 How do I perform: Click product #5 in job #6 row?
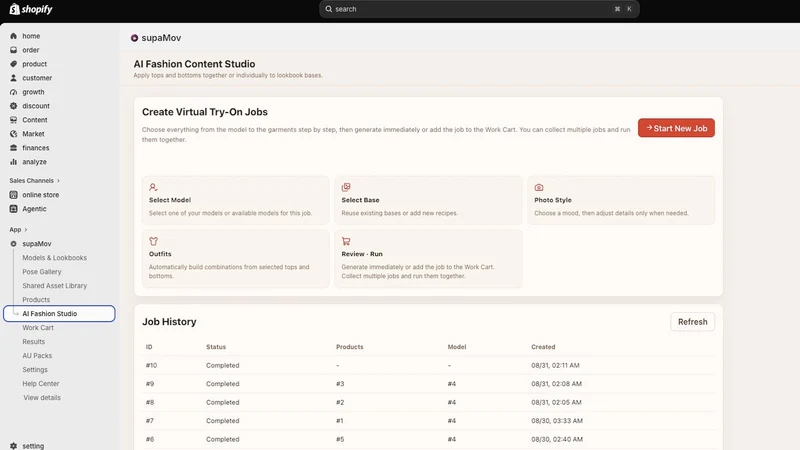(x=340, y=439)
